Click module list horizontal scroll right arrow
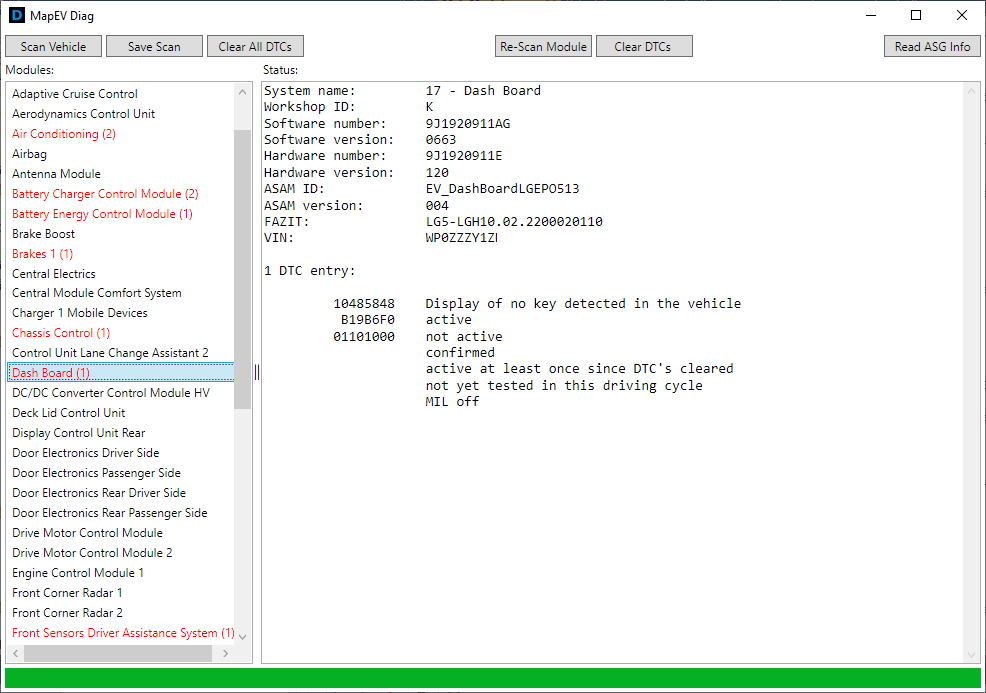The height and width of the screenshot is (693, 986). (225, 654)
